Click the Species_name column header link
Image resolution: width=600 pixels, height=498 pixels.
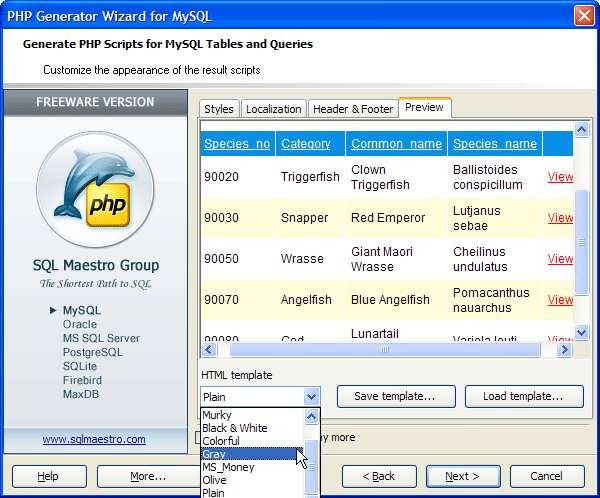(x=495, y=144)
